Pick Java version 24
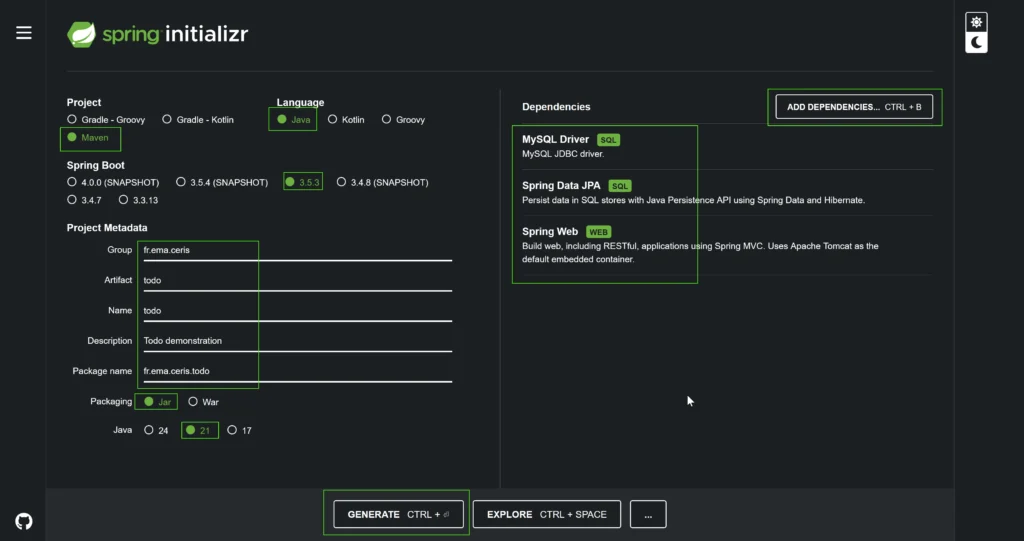This screenshot has width=1024, height=541. click(156, 430)
